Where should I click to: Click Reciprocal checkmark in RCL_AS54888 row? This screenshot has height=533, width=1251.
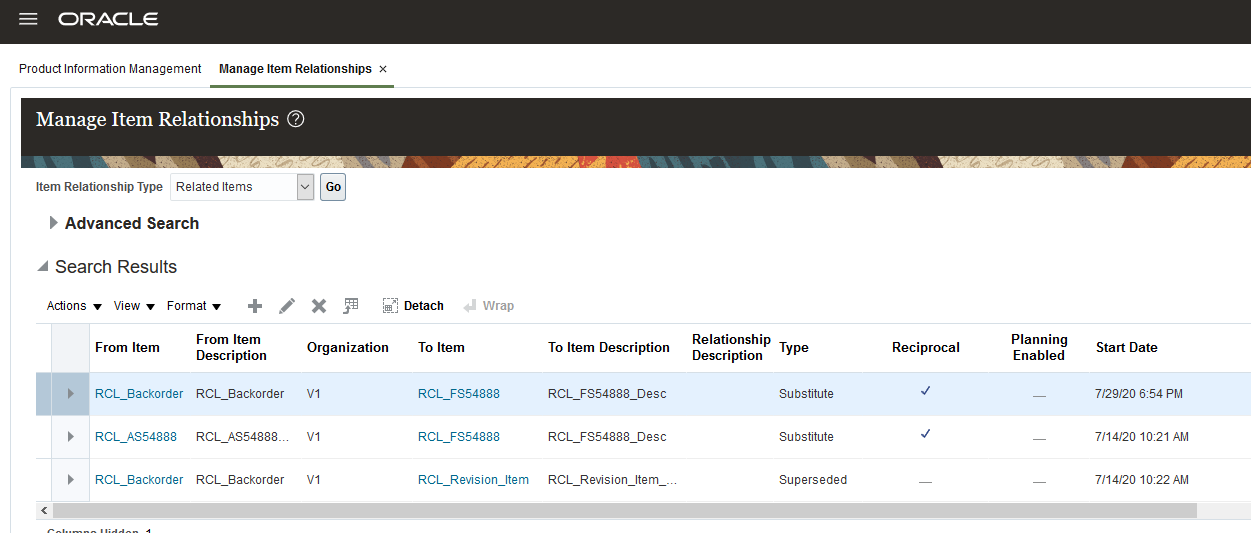pyautogui.click(x=925, y=435)
